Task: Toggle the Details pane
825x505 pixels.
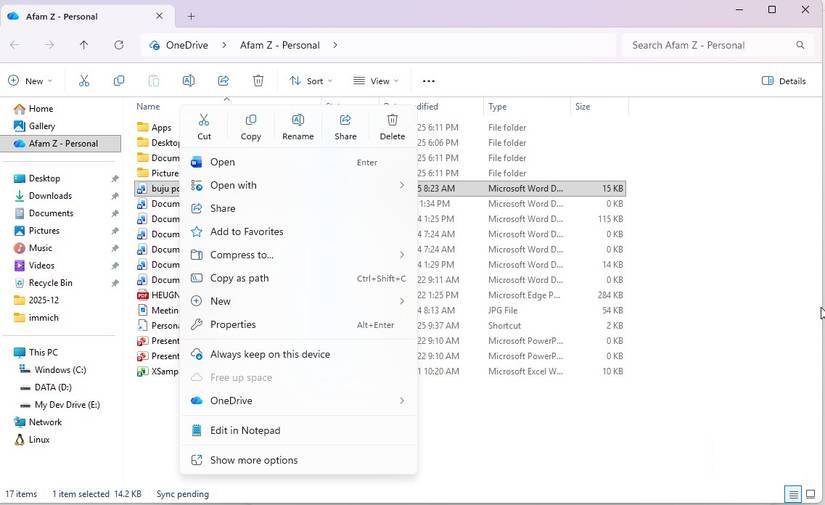Action: (784, 81)
